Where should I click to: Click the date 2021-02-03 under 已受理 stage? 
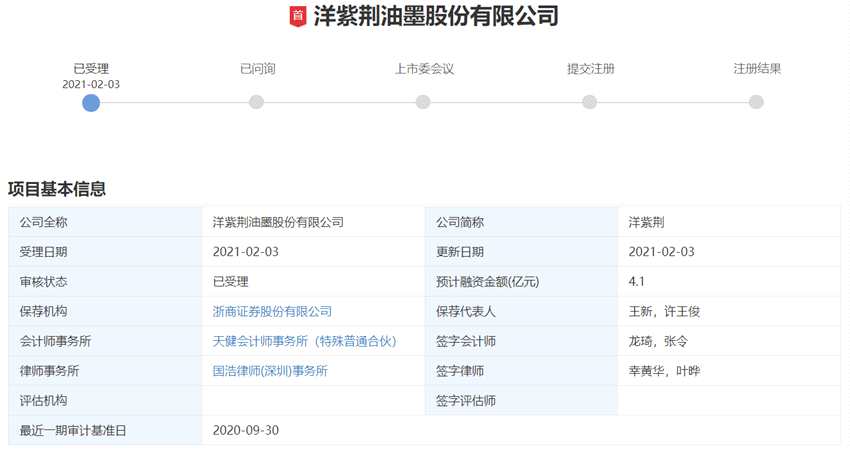91,84
